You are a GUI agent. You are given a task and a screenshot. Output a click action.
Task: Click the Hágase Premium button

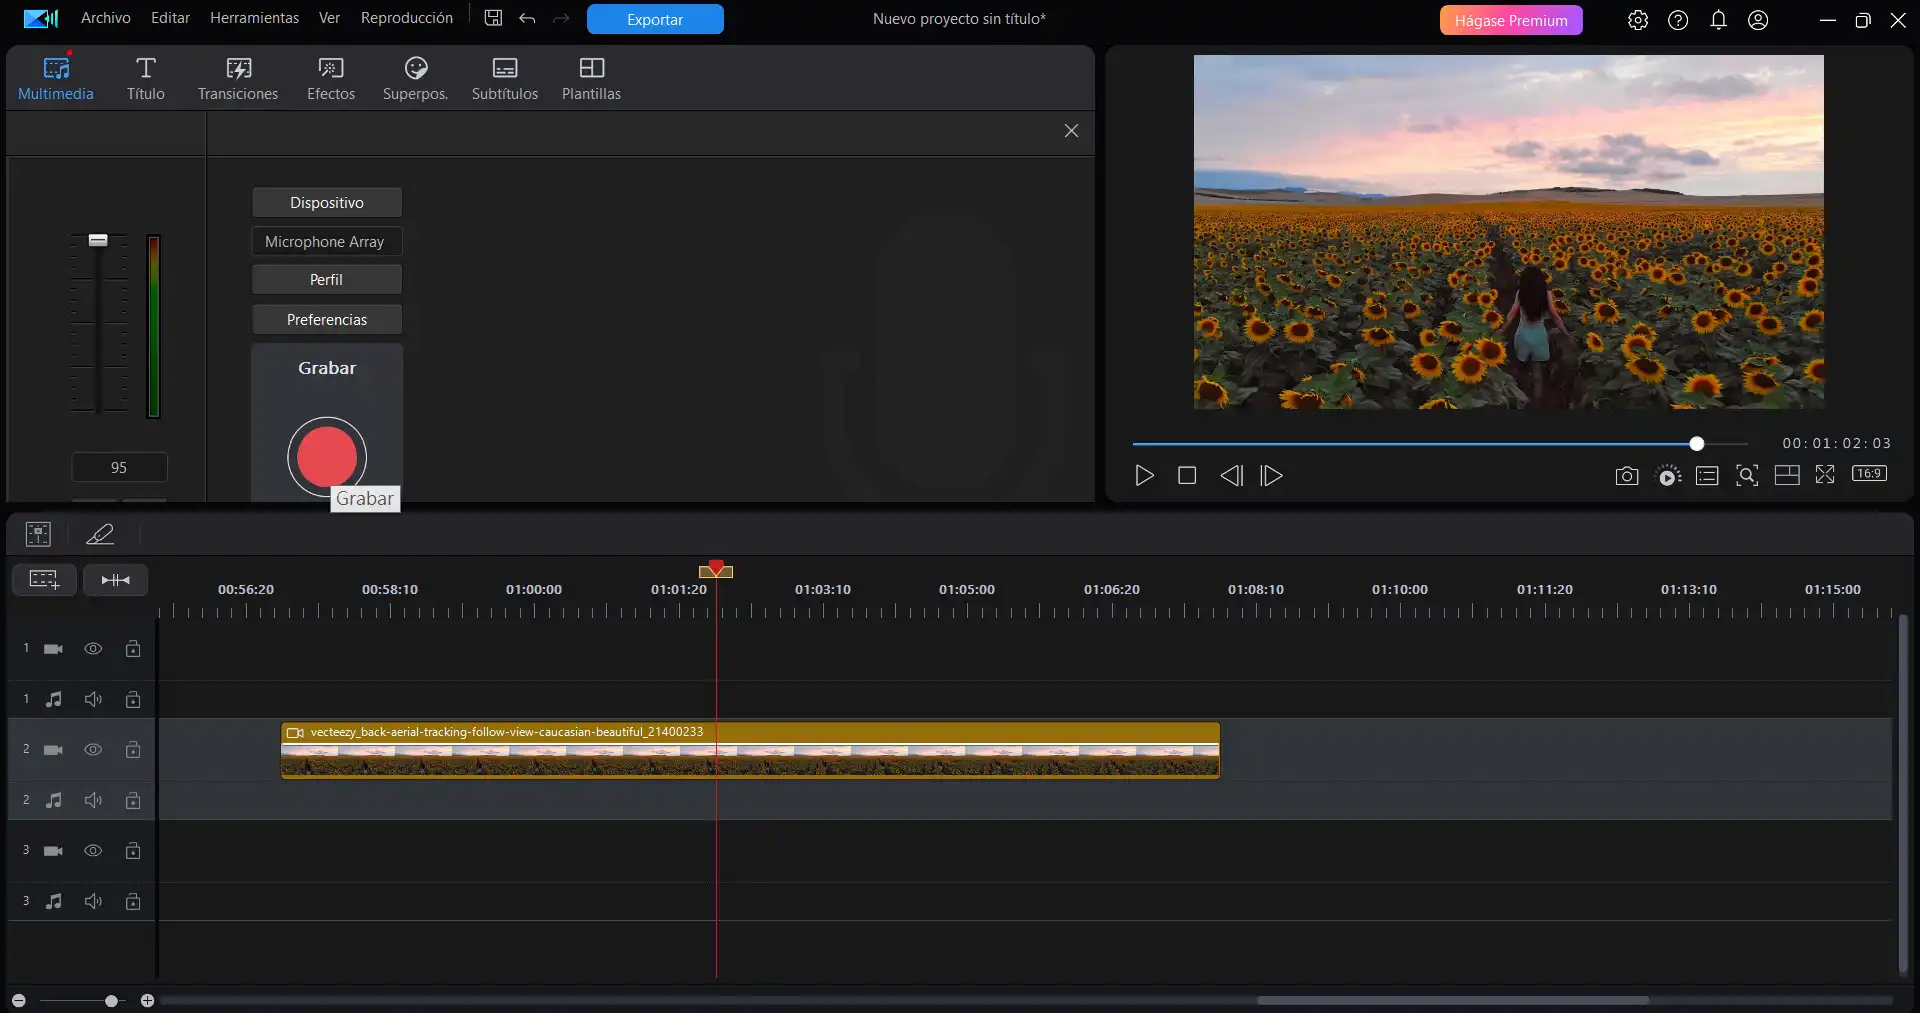tap(1510, 19)
